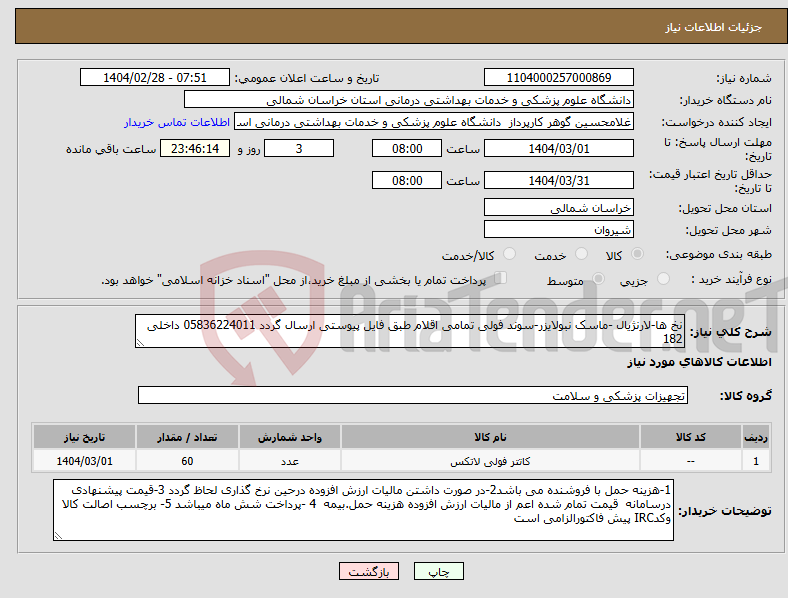Select the متوسط purchase type radio
Image resolution: width=788 pixels, height=598 pixels.
[x=598, y=279]
